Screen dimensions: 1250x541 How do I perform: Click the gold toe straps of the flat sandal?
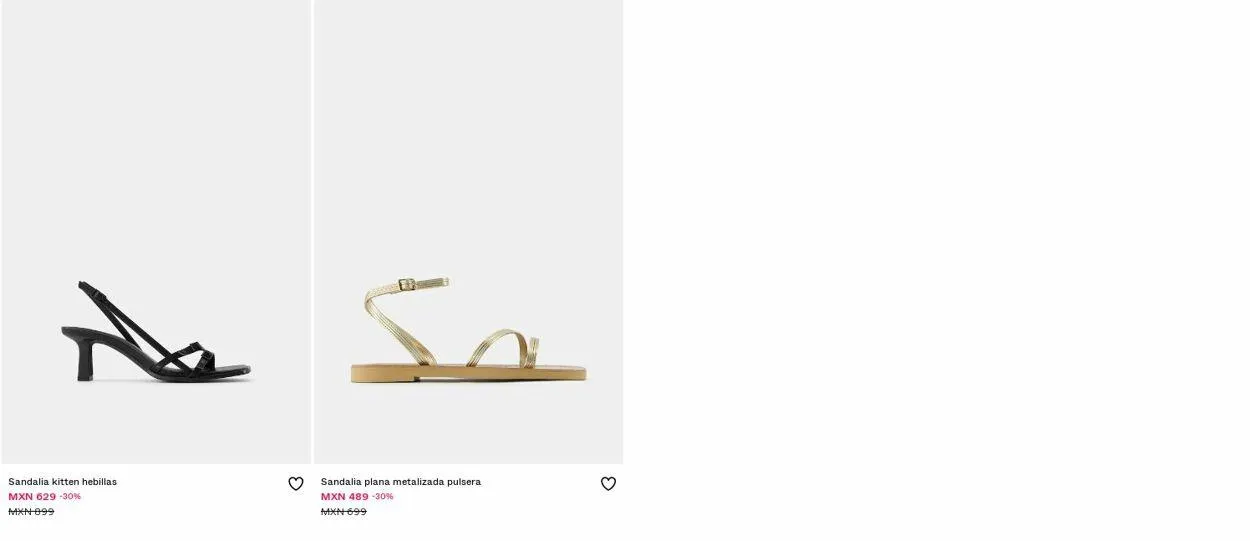tap(505, 348)
